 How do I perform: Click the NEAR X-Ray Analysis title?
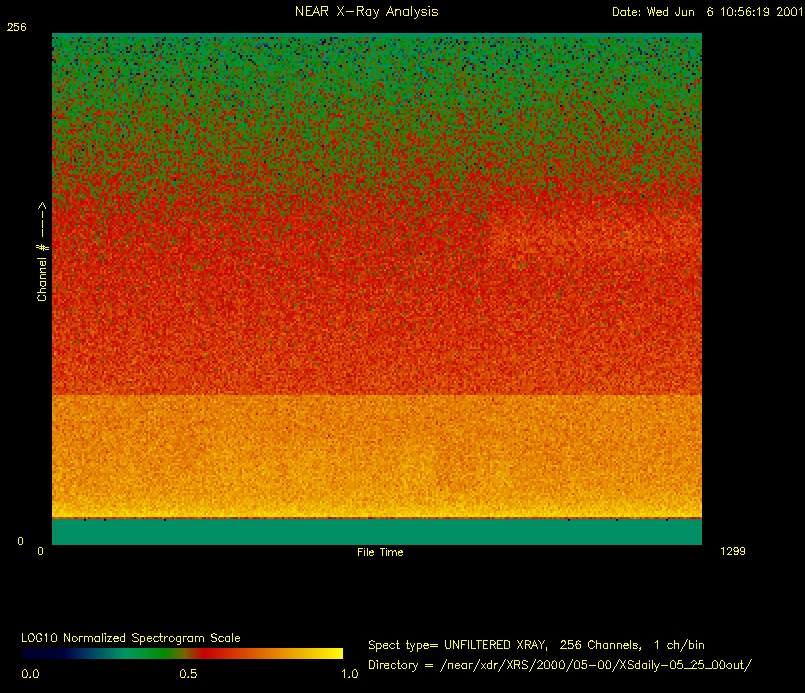tap(366, 12)
